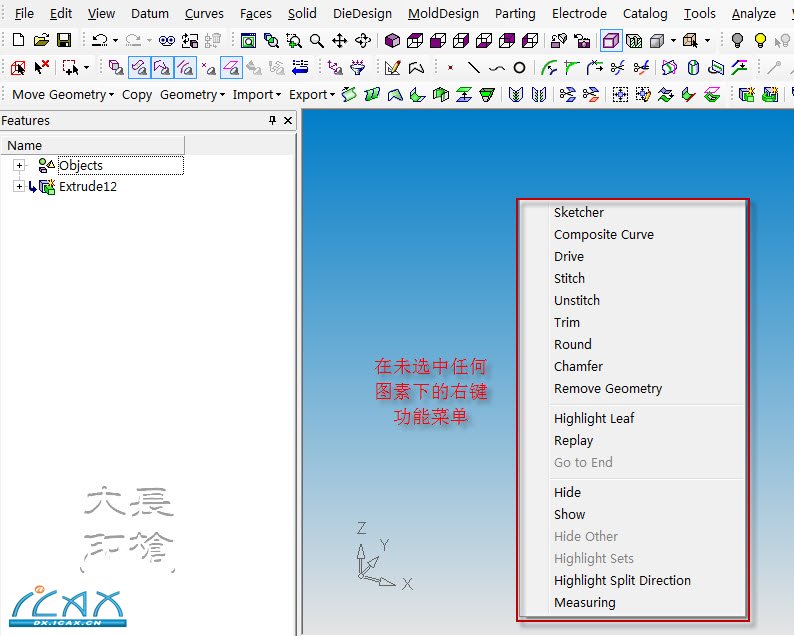The height and width of the screenshot is (636, 794).
Task: Click the funnel filter icon
Action: (x=358, y=67)
